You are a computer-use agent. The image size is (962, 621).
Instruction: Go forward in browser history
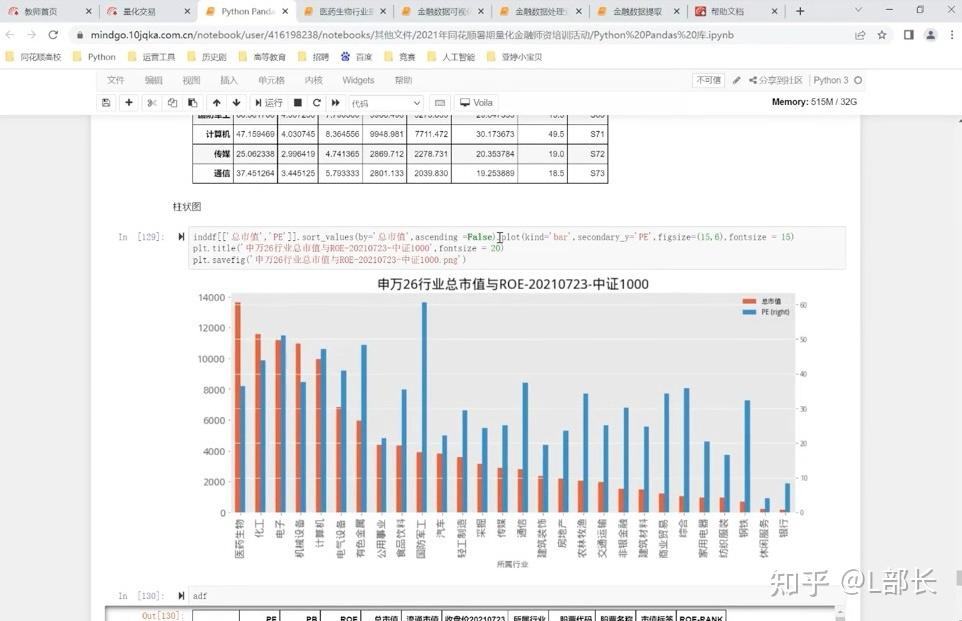(31, 35)
